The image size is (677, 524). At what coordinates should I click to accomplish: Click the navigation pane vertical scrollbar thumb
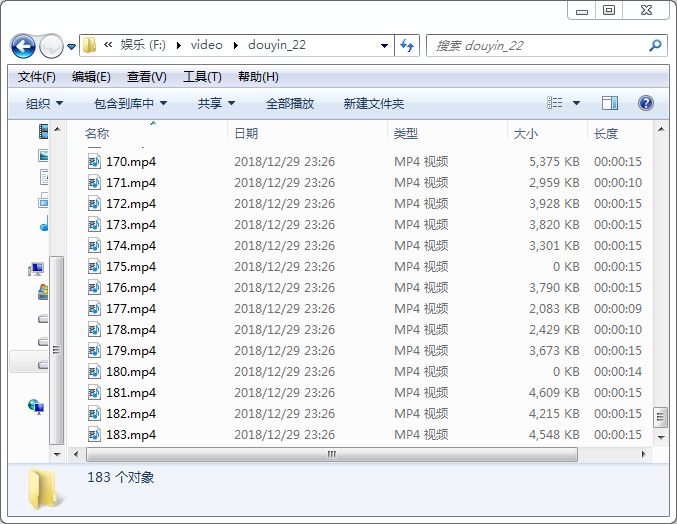tap(57, 350)
